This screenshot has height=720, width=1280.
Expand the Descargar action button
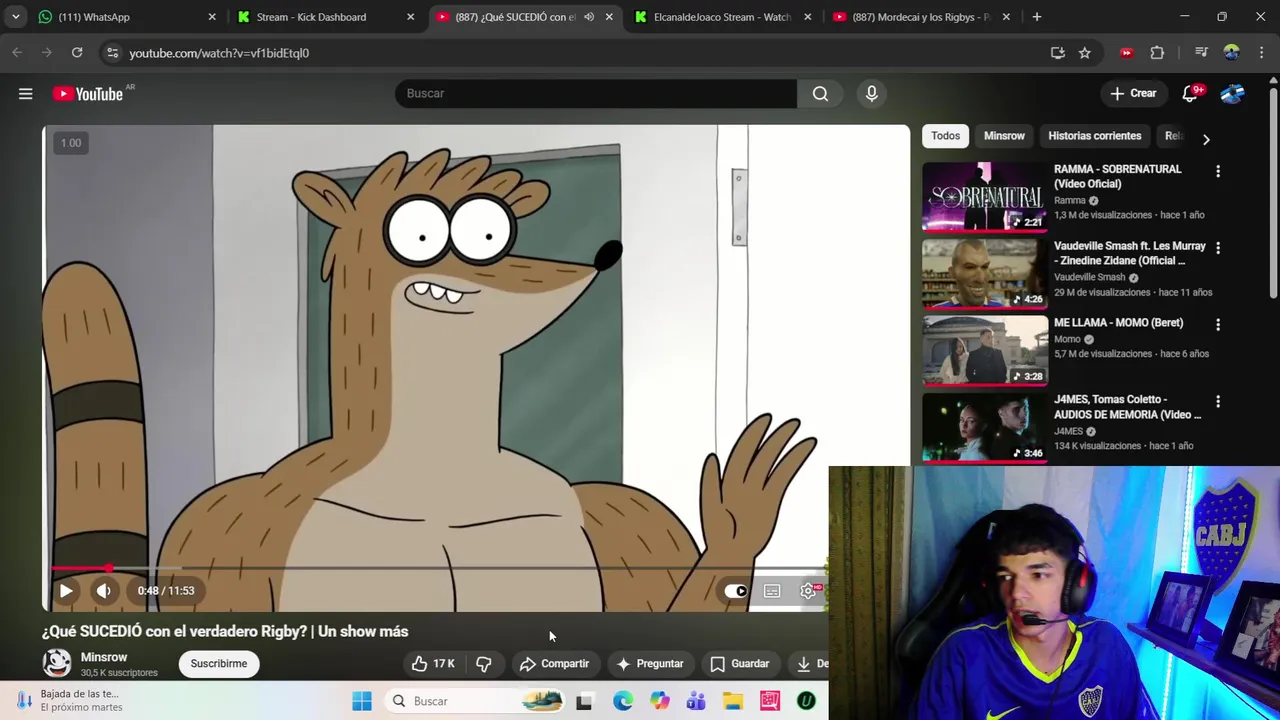click(808, 663)
